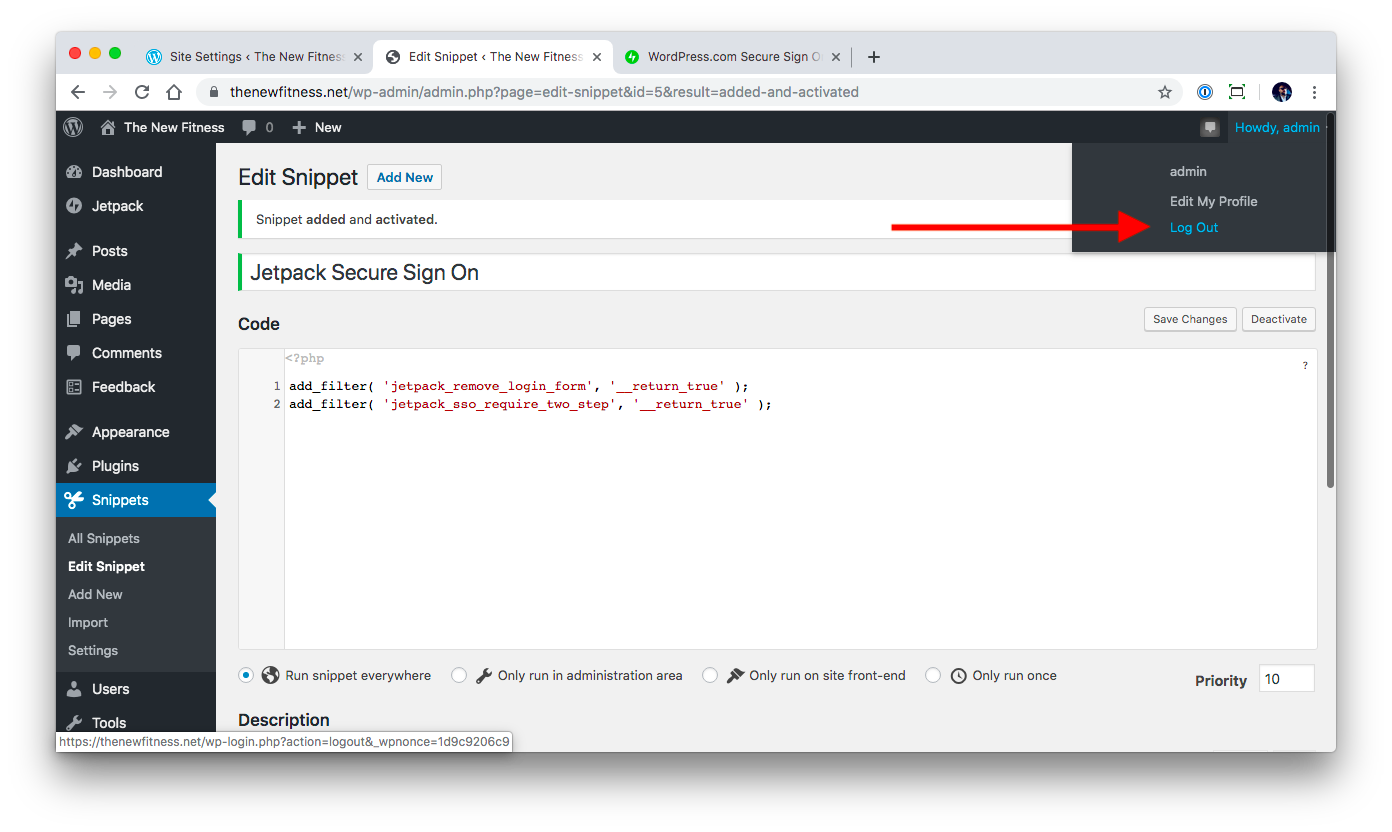Go to Posts in the sidebar

(x=136, y=251)
